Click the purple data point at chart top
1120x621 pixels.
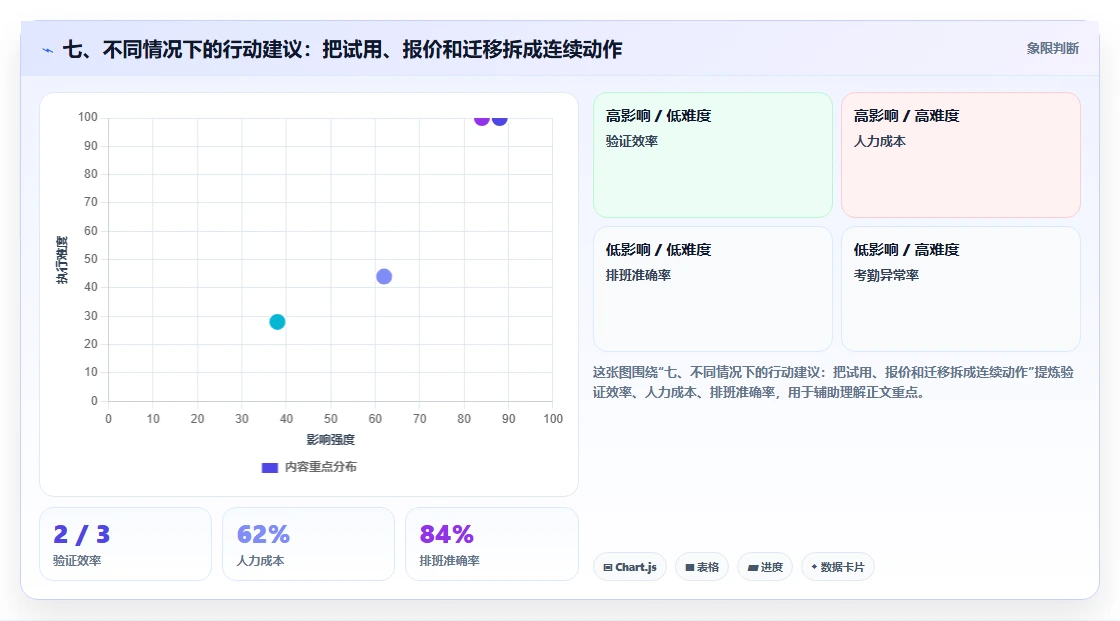tap(481, 119)
